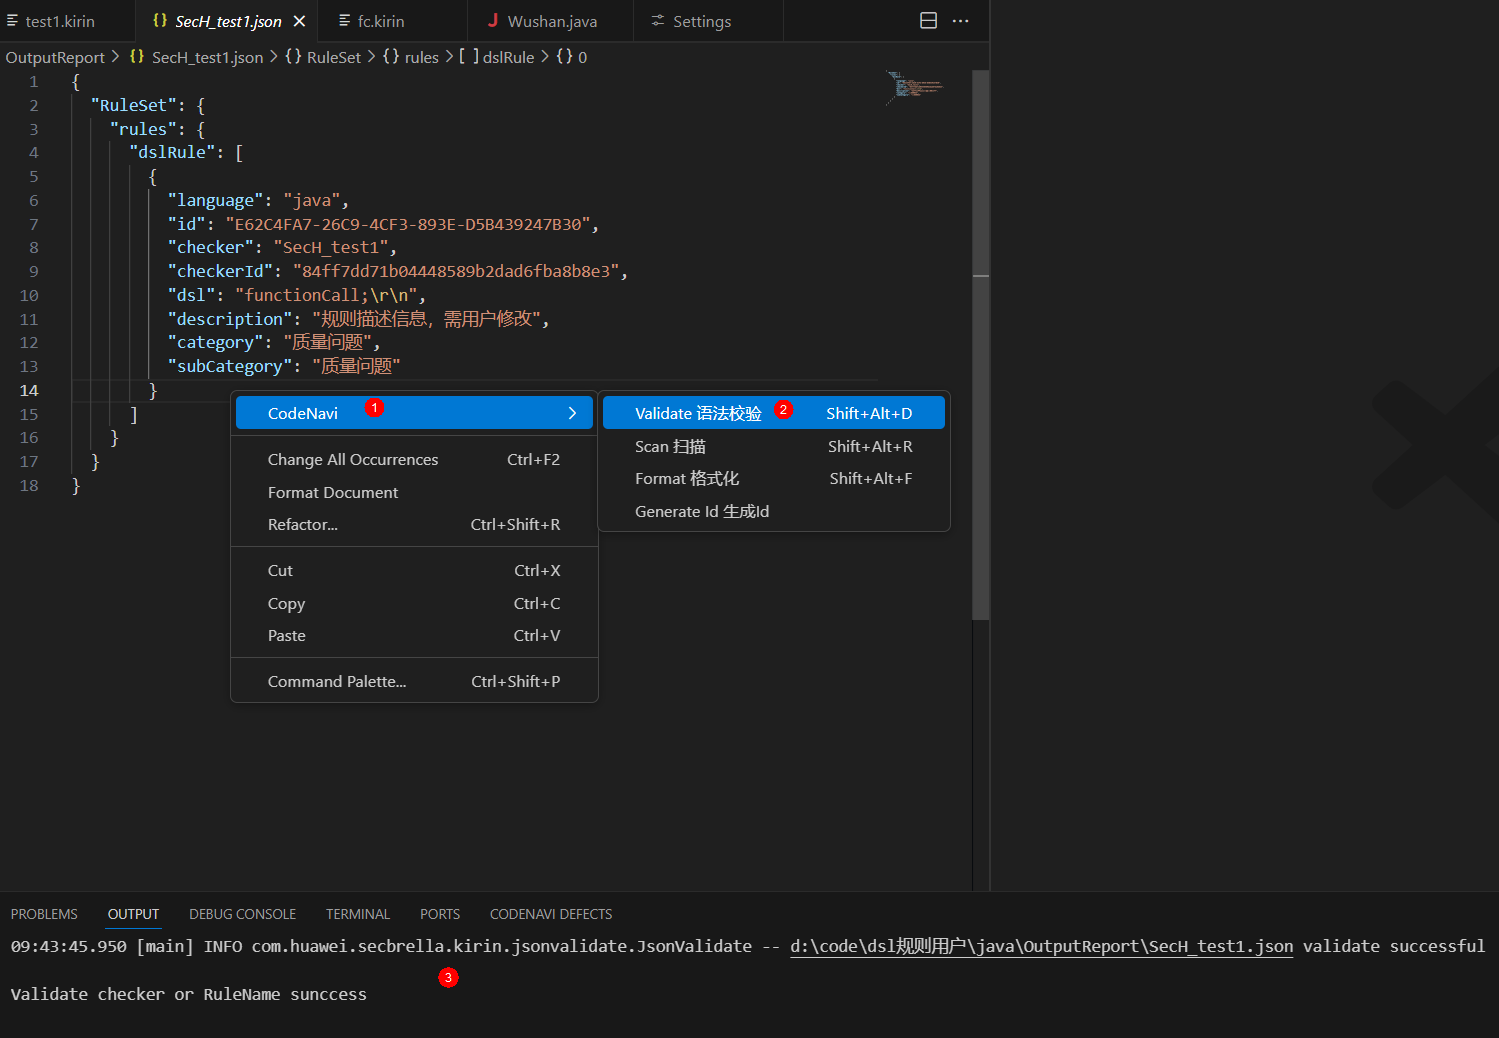Select Format Document in context menu
The height and width of the screenshot is (1038, 1499).
click(414, 492)
